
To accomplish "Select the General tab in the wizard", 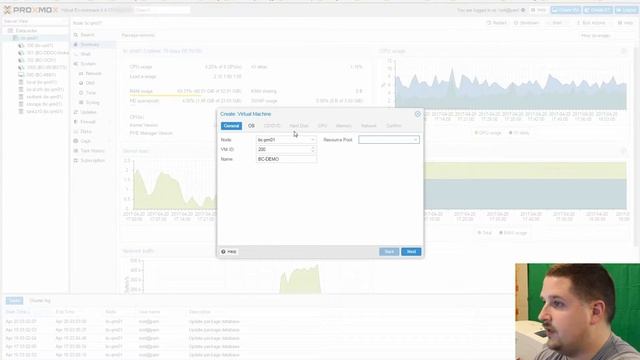I will (x=231, y=126).
